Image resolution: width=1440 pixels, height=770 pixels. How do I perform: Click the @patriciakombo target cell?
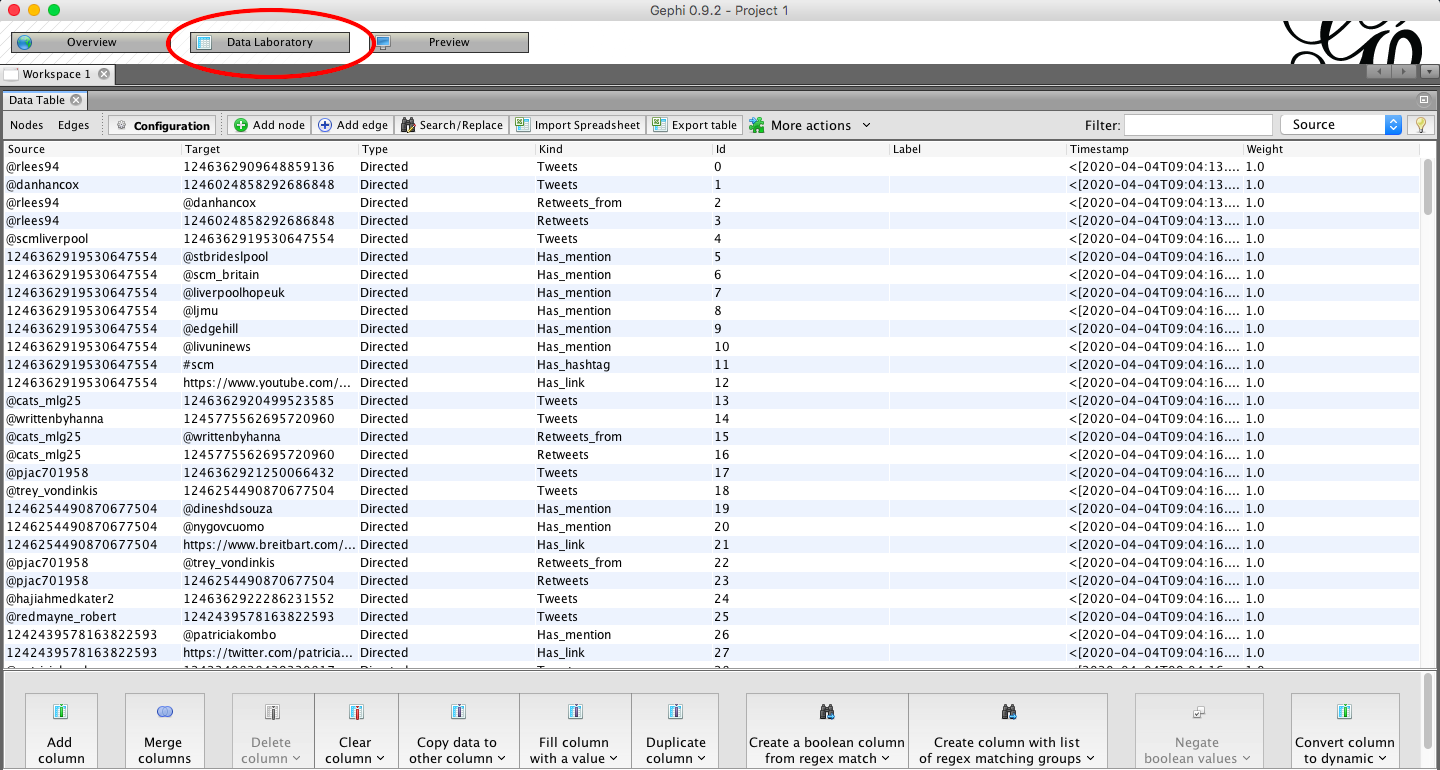pyautogui.click(x=268, y=635)
